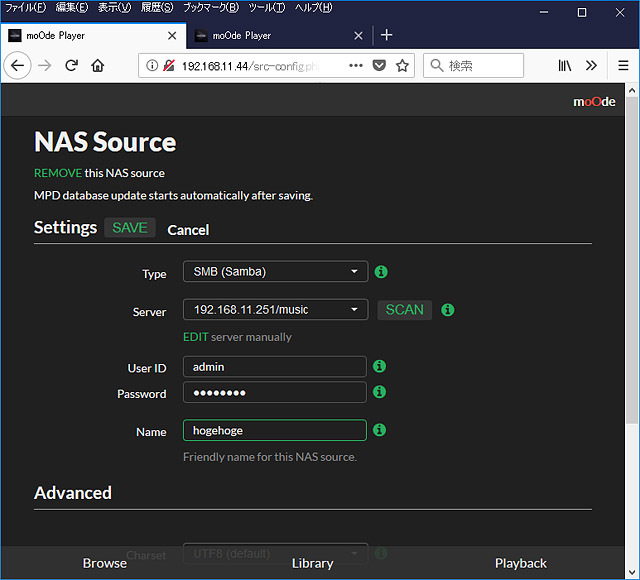Close the first moOde Player tab

pyautogui.click(x=172, y=36)
